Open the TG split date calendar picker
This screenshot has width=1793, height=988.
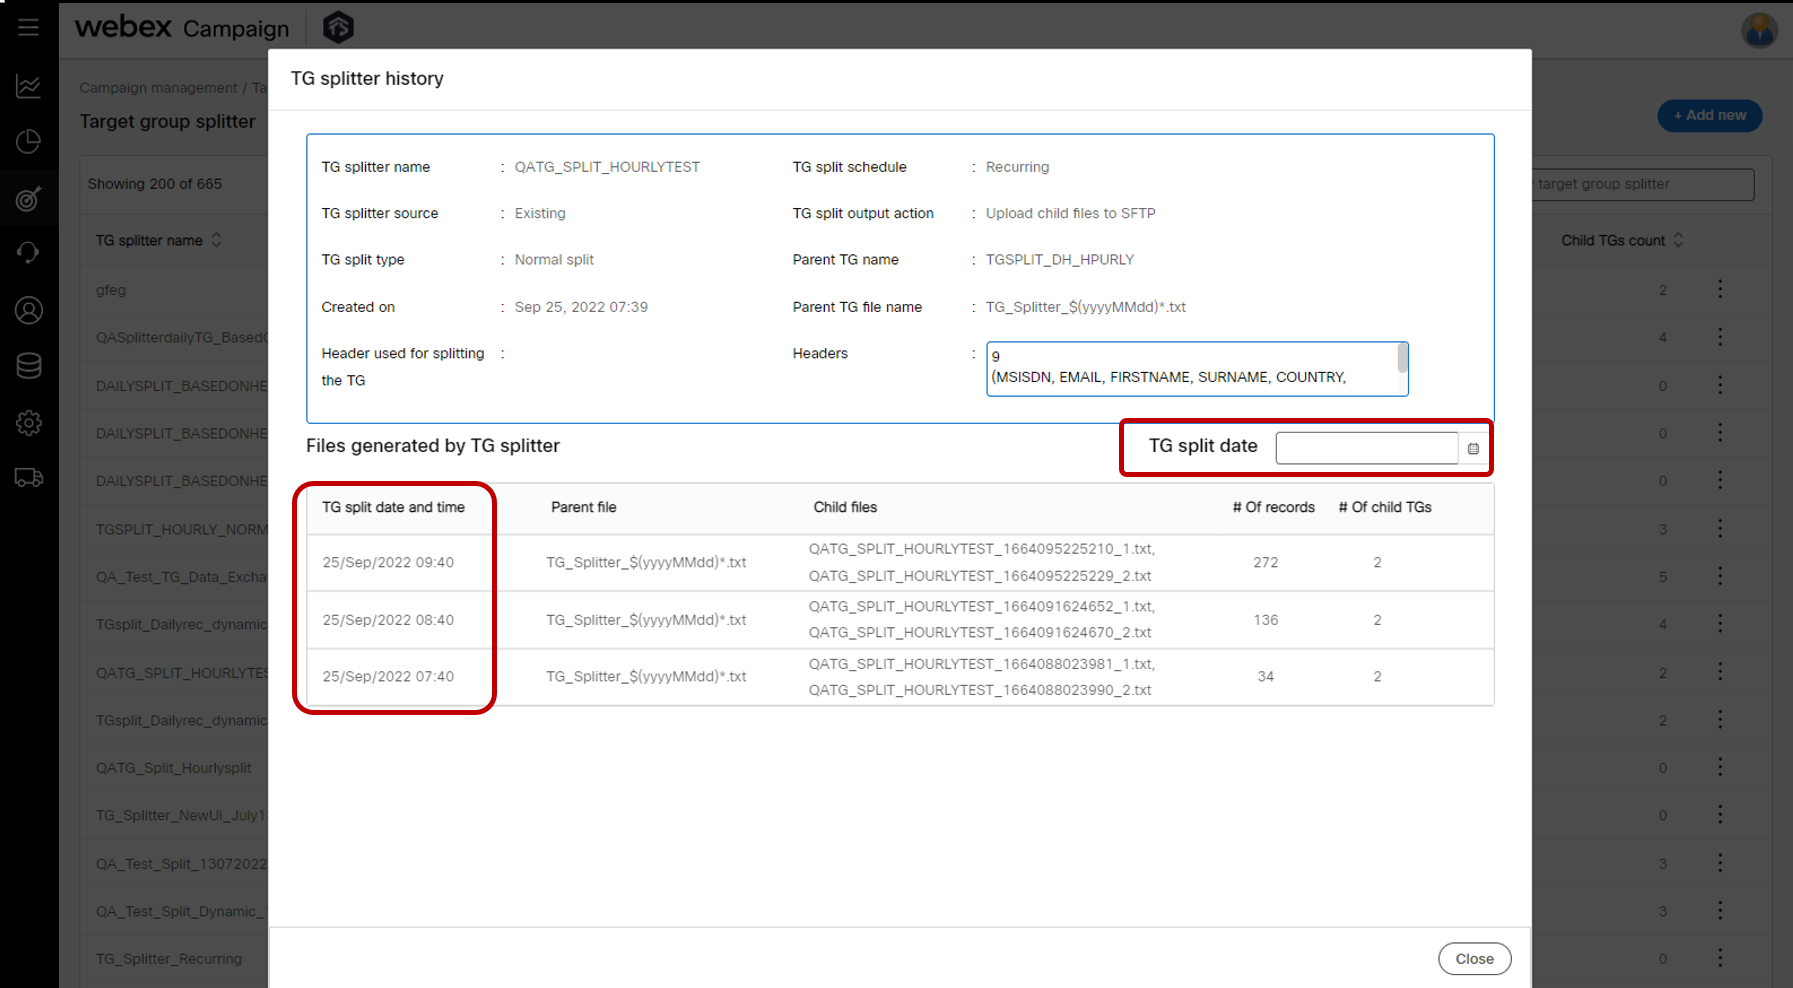1473,448
